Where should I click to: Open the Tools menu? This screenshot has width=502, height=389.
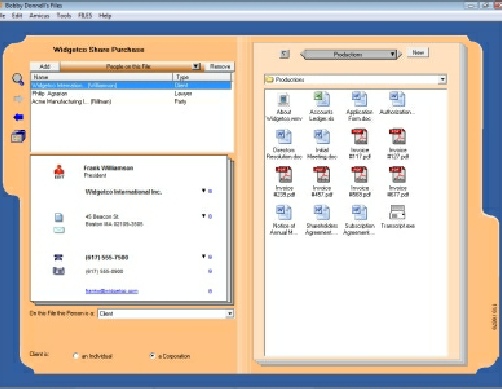64,16
